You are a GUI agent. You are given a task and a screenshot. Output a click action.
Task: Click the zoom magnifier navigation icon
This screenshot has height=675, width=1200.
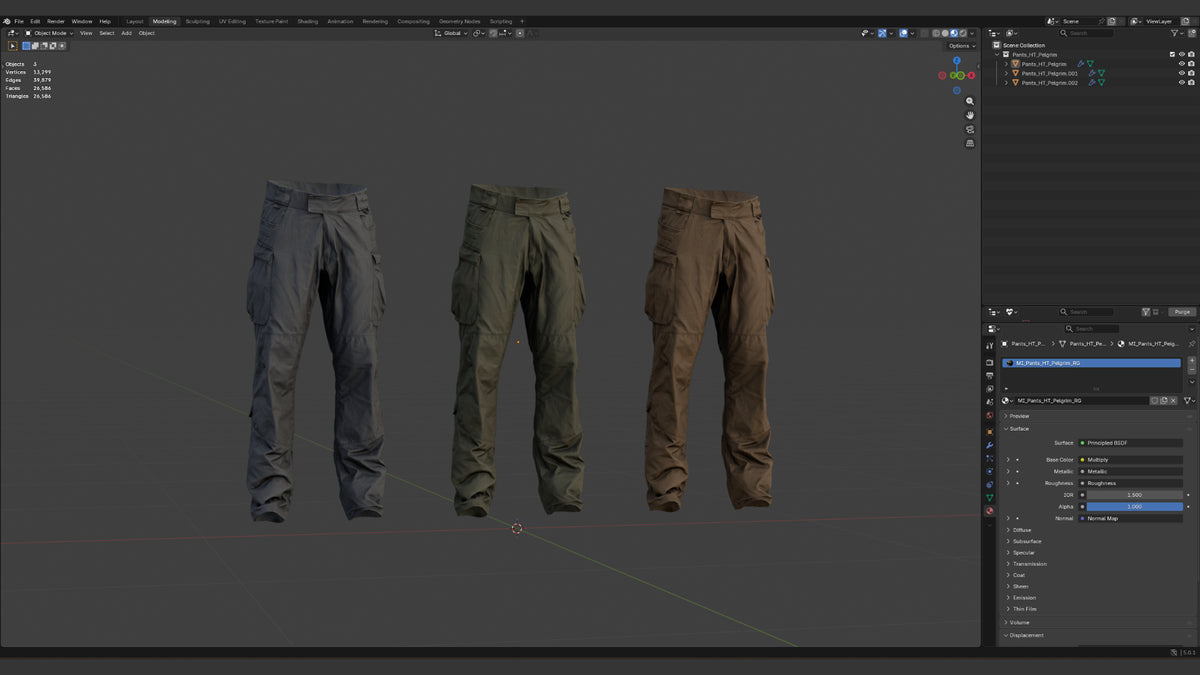coord(970,101)
